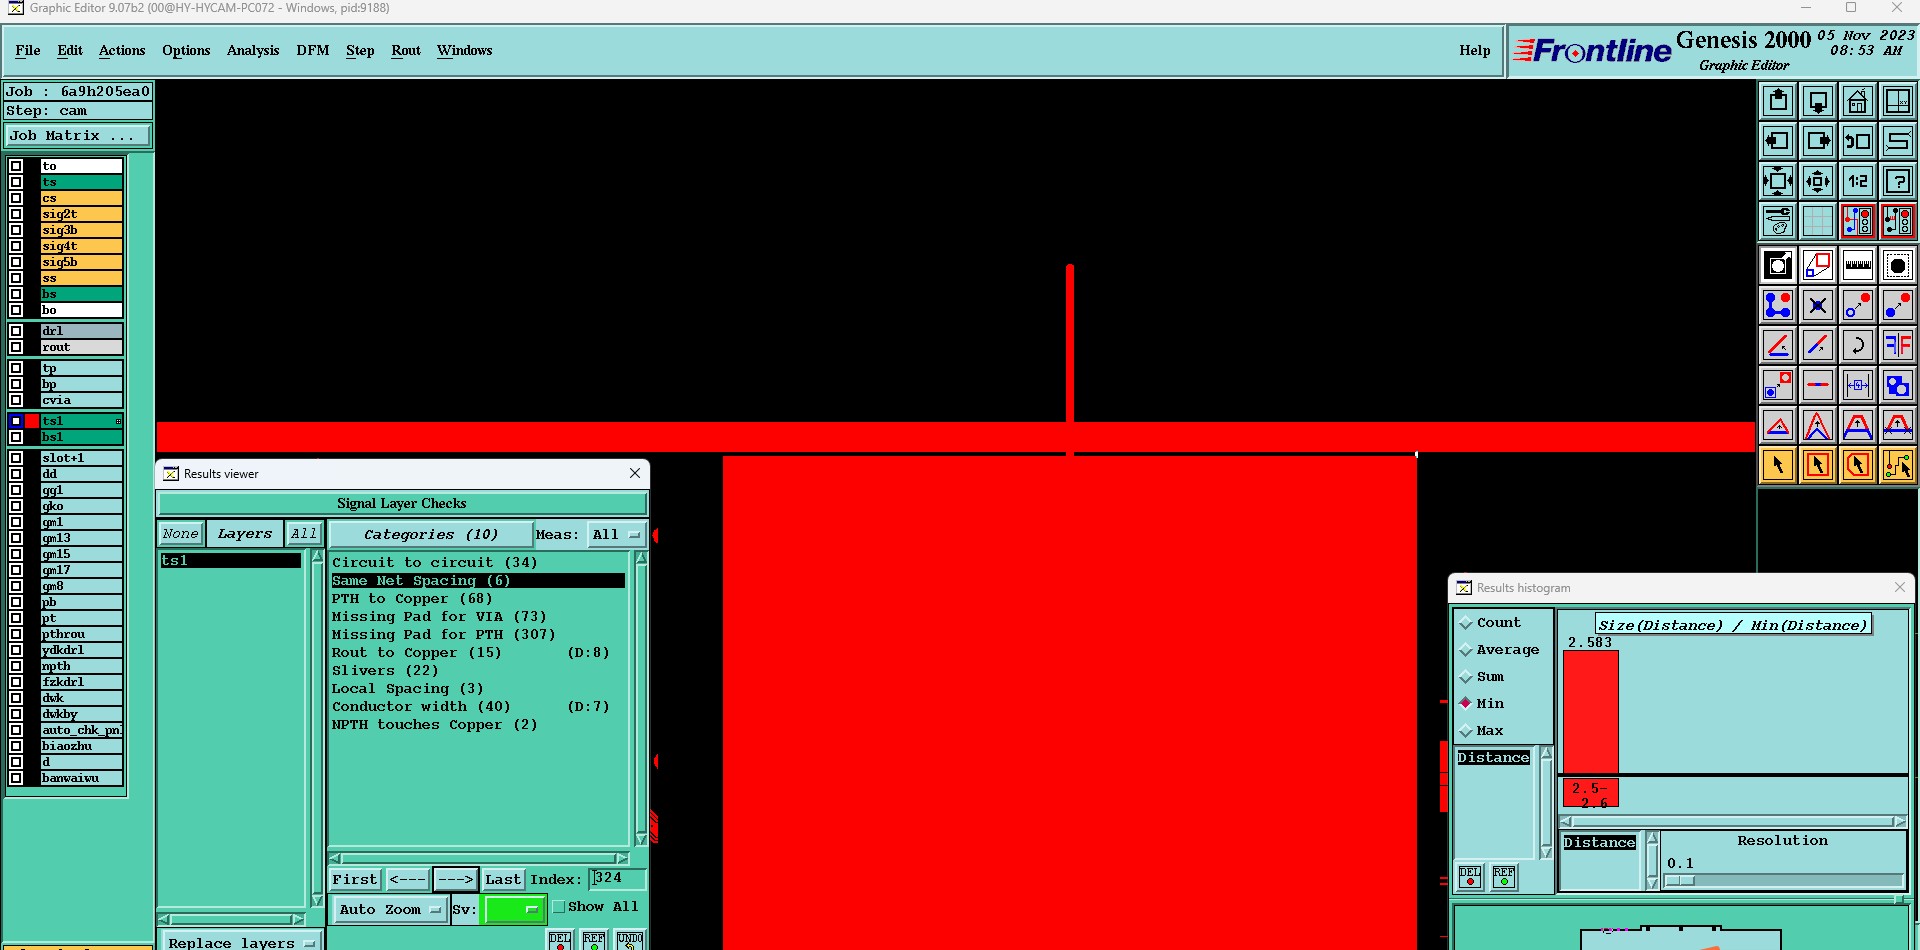
Task: Open the Actions menu
Action: tap(122, 50)
